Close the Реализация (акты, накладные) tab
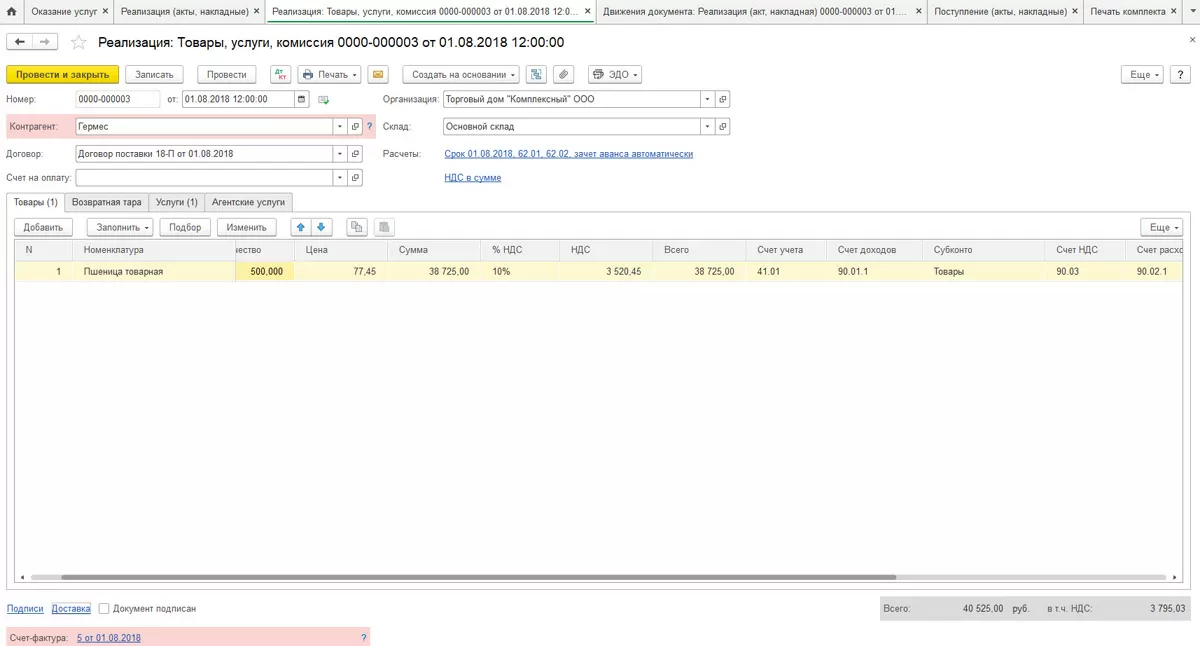The image size is (1200, 646). [257, 12]
